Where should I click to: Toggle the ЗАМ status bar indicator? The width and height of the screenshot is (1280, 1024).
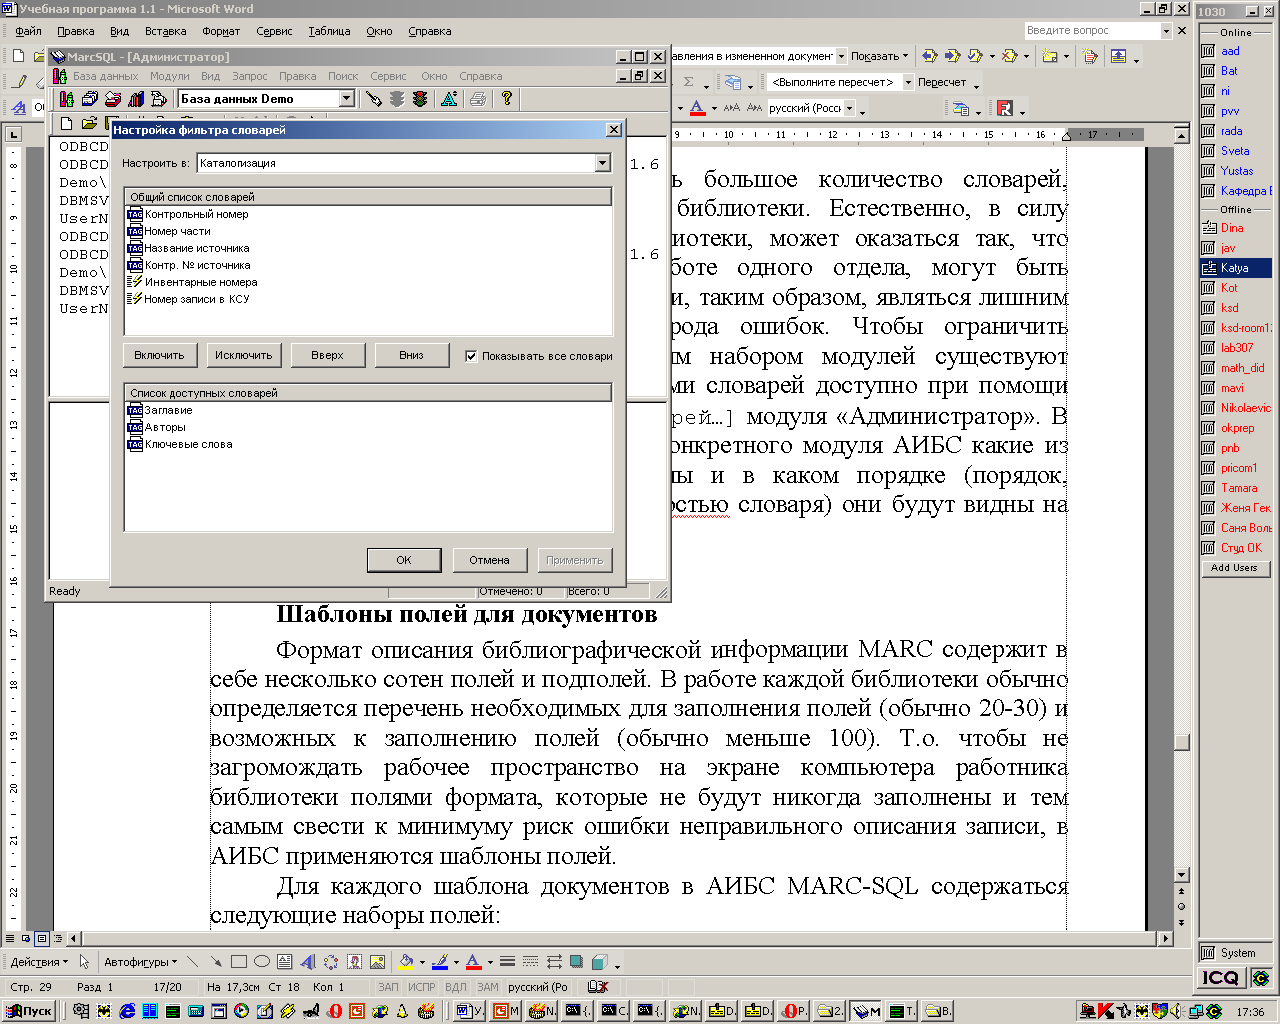click(x=488, y=987)
